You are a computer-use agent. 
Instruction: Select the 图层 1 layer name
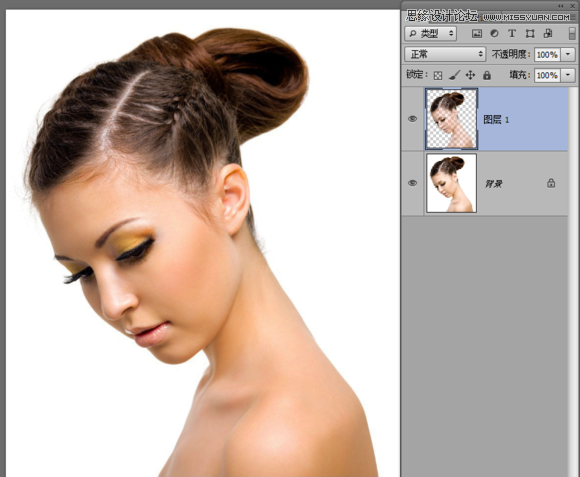(496, 120)
